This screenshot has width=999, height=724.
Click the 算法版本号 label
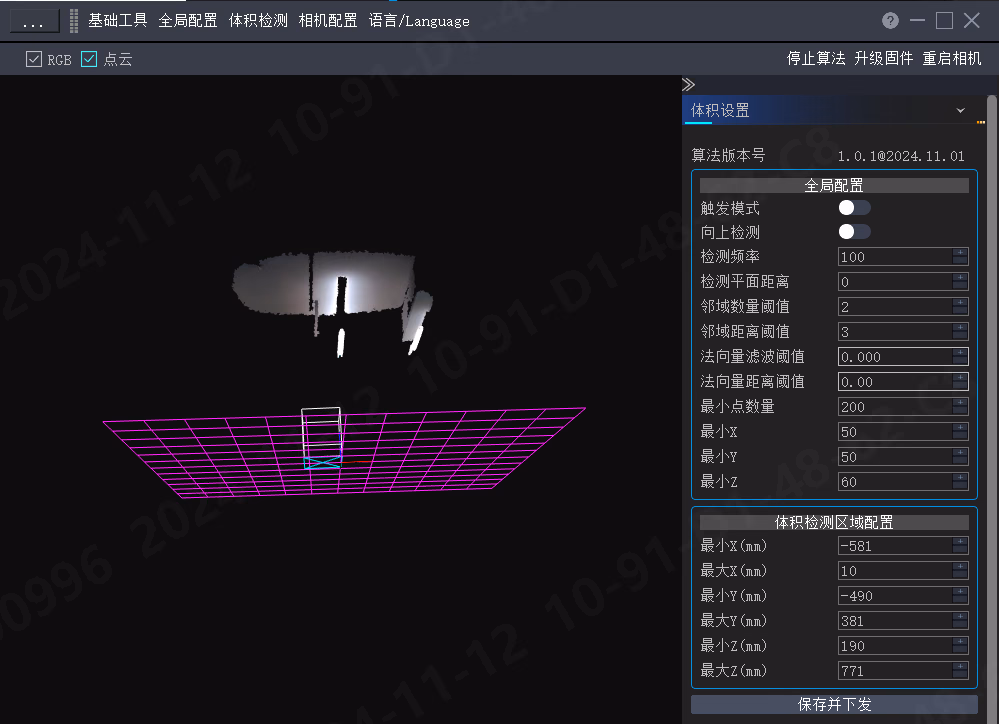[728, 155]
